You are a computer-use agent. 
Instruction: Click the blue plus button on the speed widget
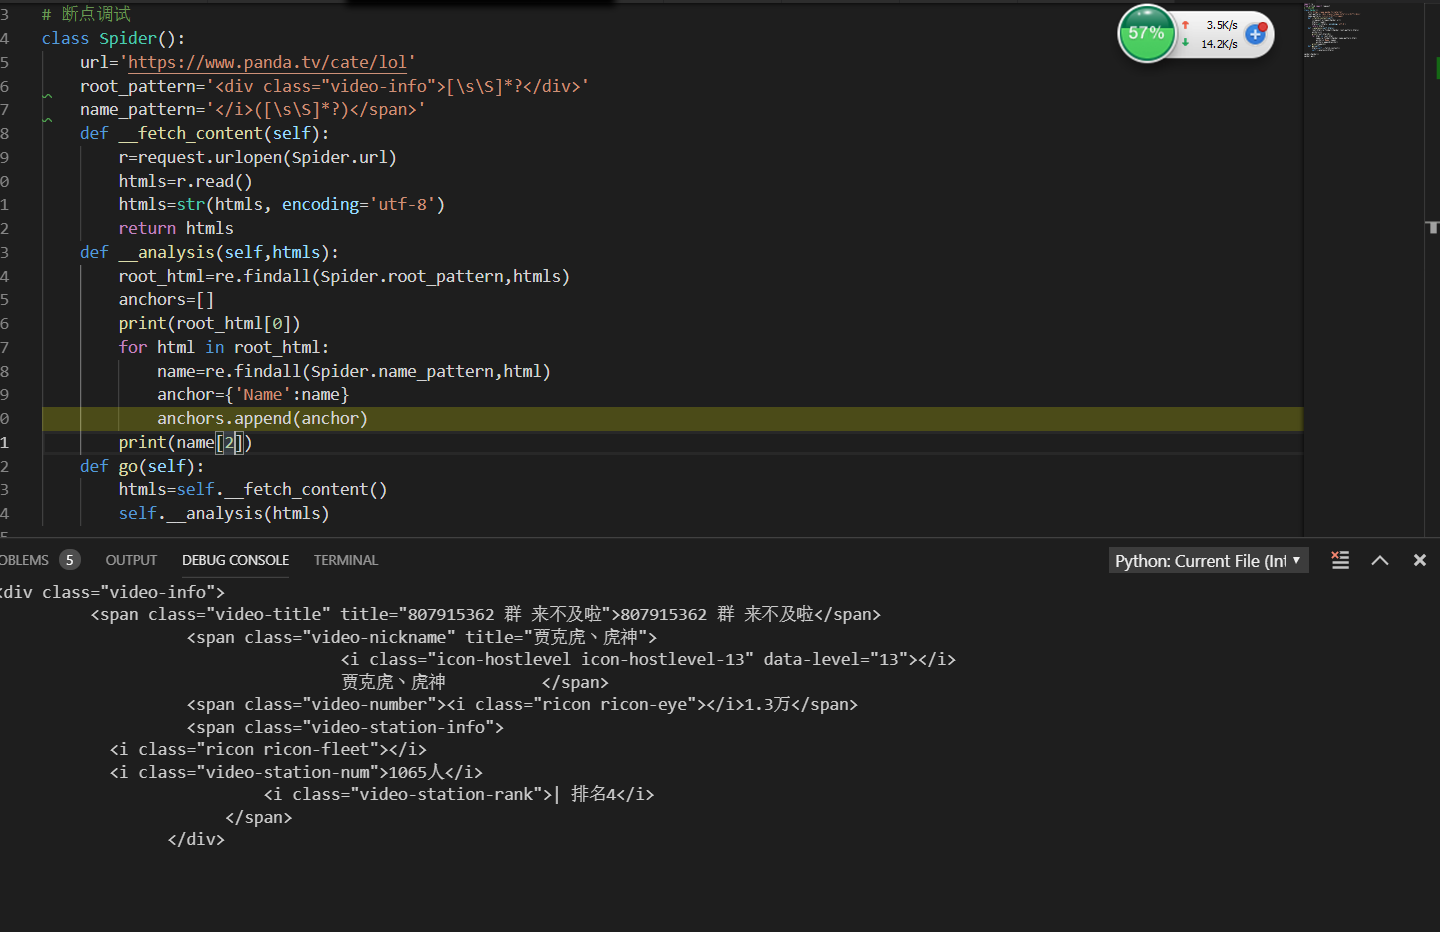[x=1255, y=35]
